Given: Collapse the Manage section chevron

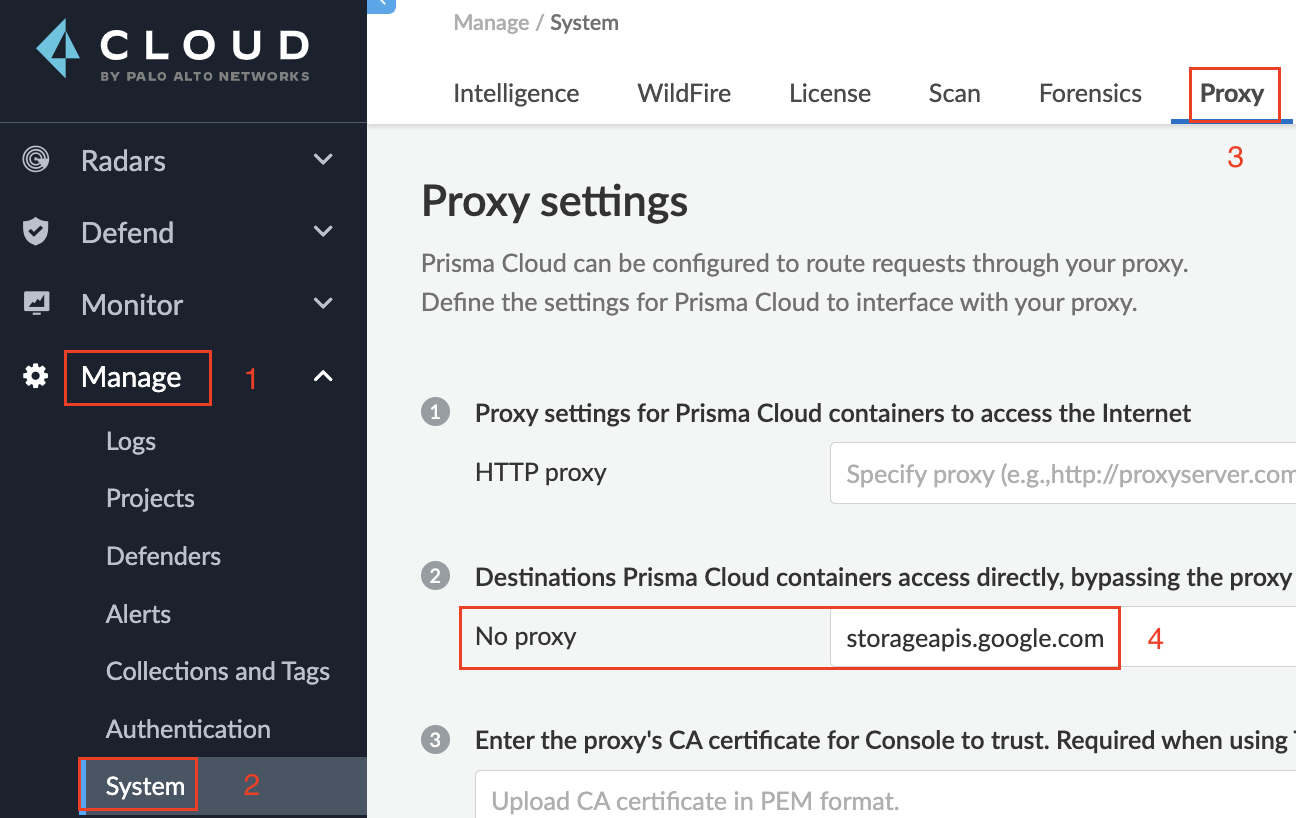Looking at the screenshot, I should click(323, 376).
